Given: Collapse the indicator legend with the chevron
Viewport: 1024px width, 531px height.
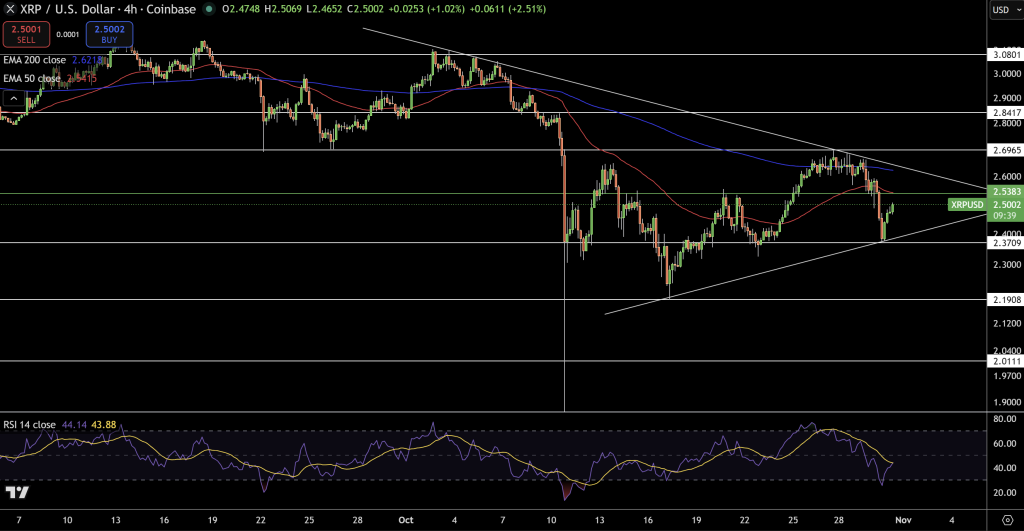Looking at the screenshot, I should coord(14,99).
